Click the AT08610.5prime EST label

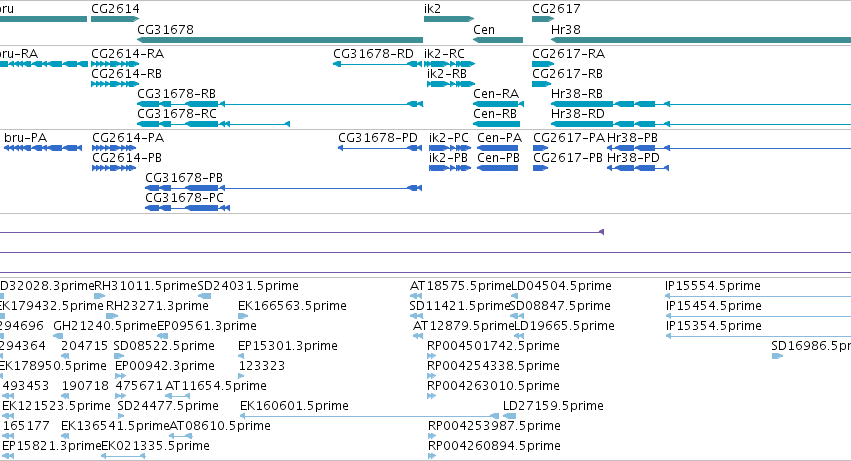coord(220,426)
